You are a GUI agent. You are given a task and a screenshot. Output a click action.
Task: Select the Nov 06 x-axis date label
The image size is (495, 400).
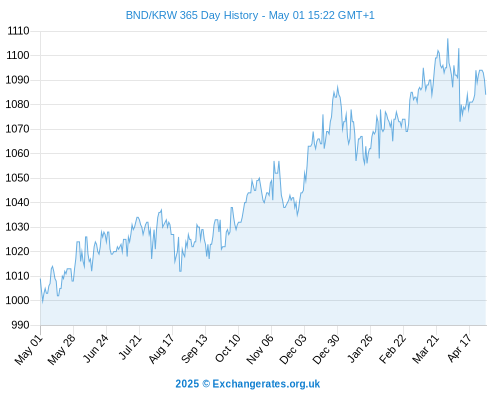pos(260,349)
